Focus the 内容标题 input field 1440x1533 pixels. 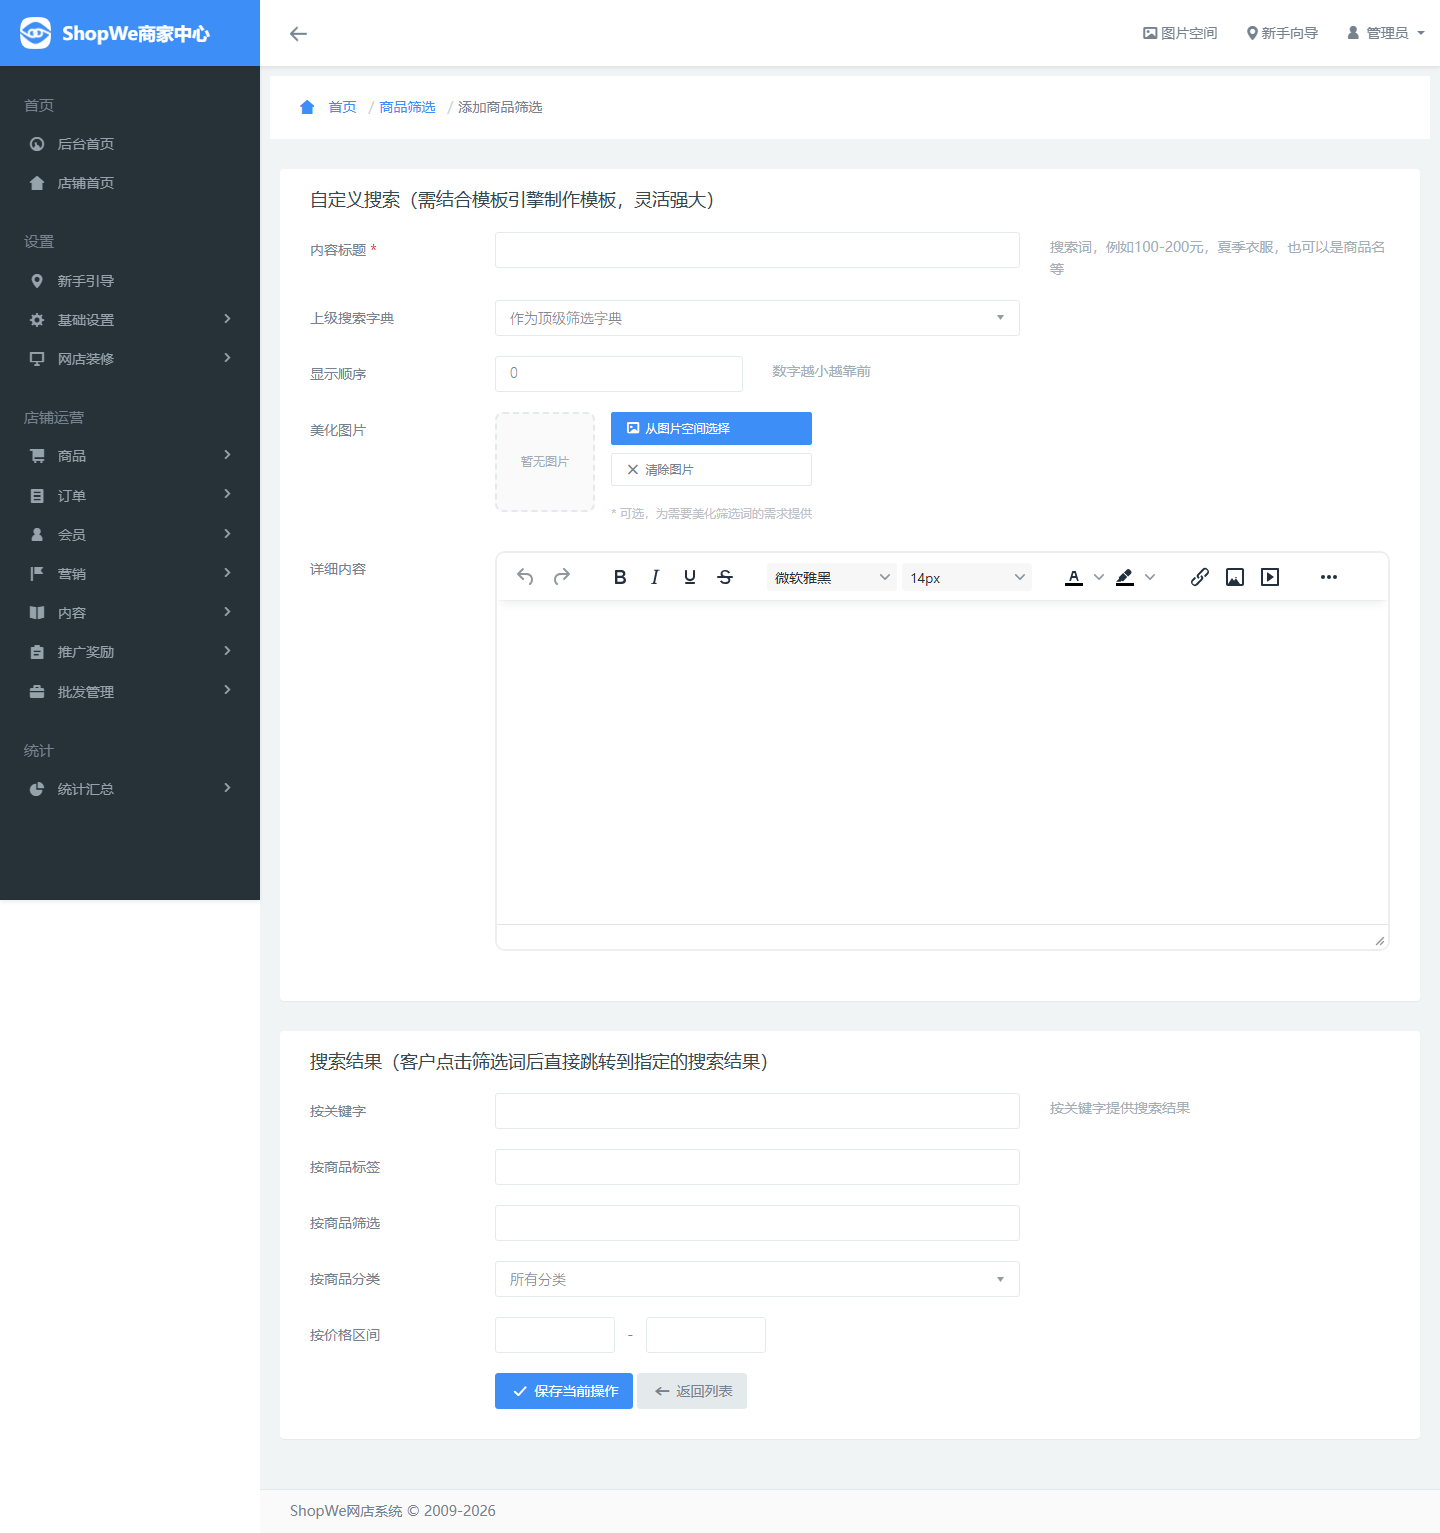pyautogui.click(x=757, y=250)
